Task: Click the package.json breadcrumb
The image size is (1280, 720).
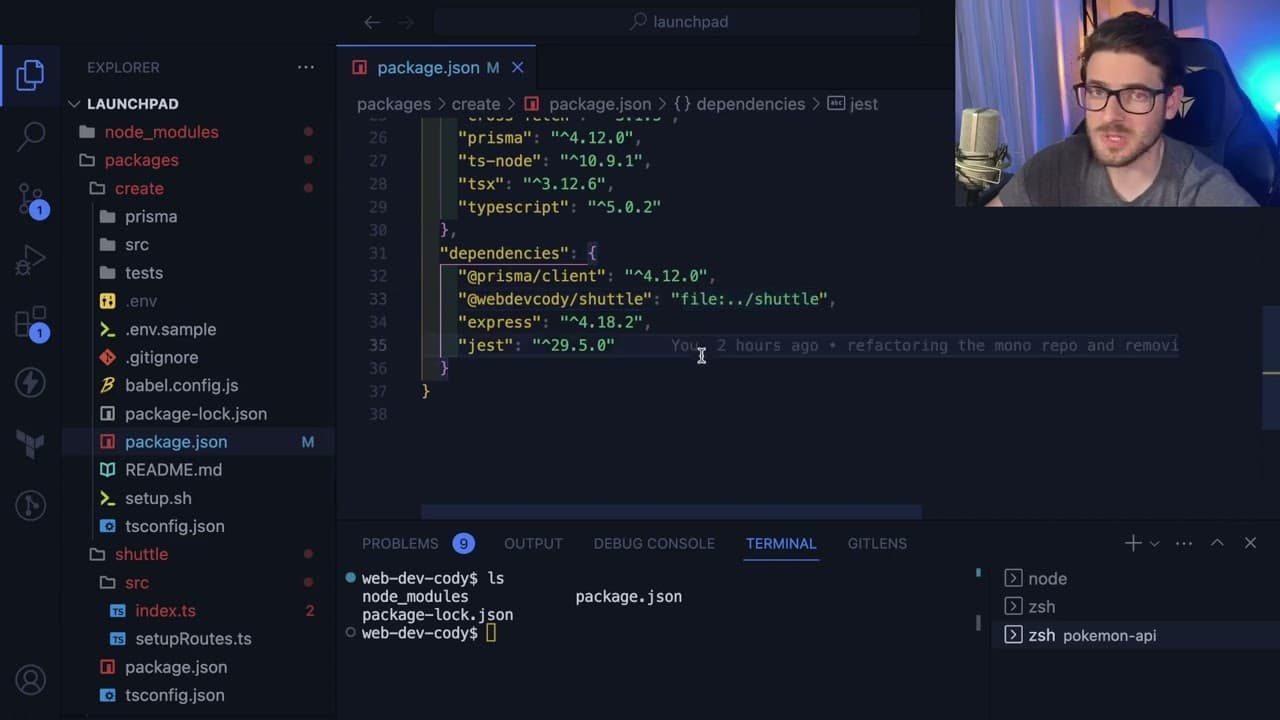Action: click(588, 104)
